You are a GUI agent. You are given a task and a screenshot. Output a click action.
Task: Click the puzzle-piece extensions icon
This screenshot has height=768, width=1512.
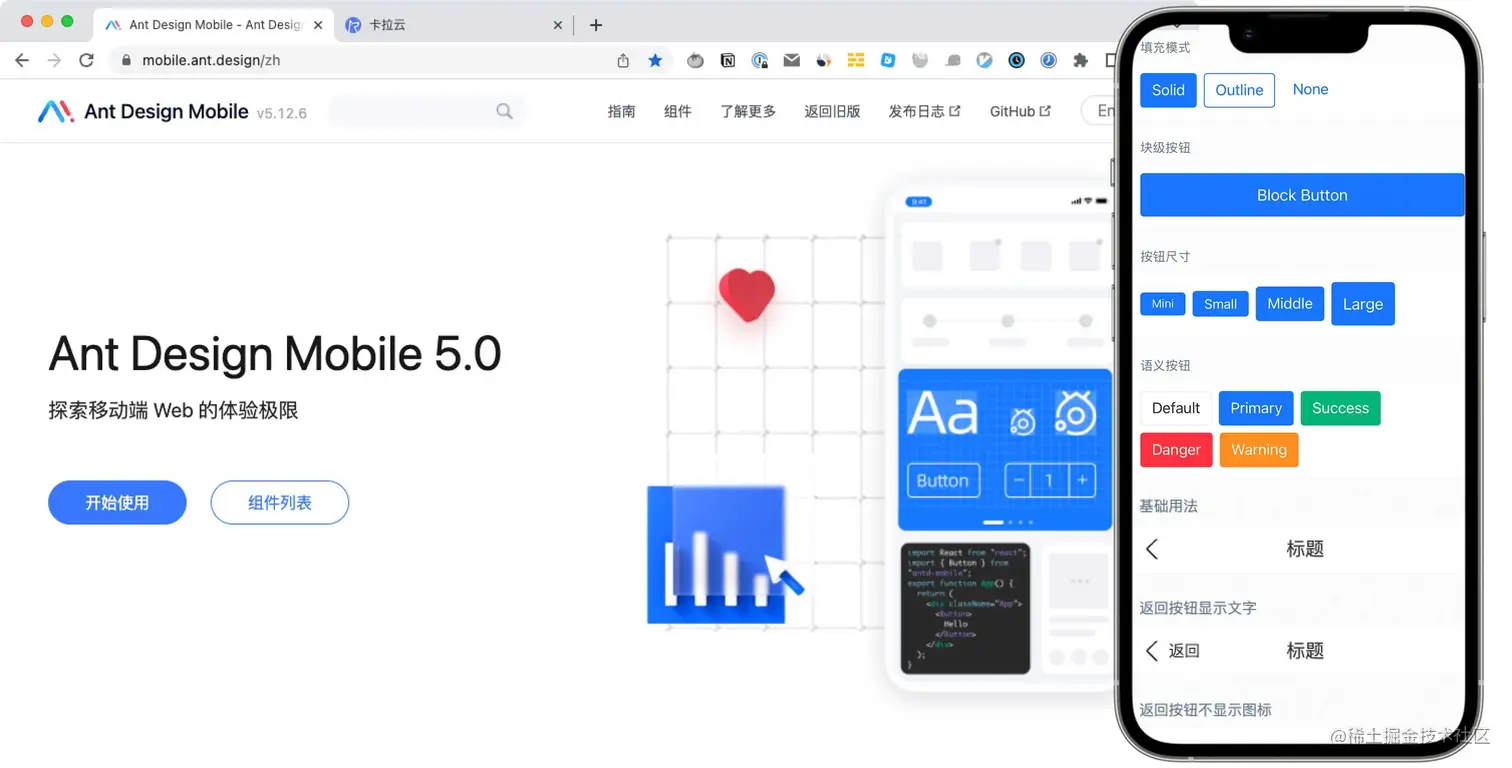1080,60
